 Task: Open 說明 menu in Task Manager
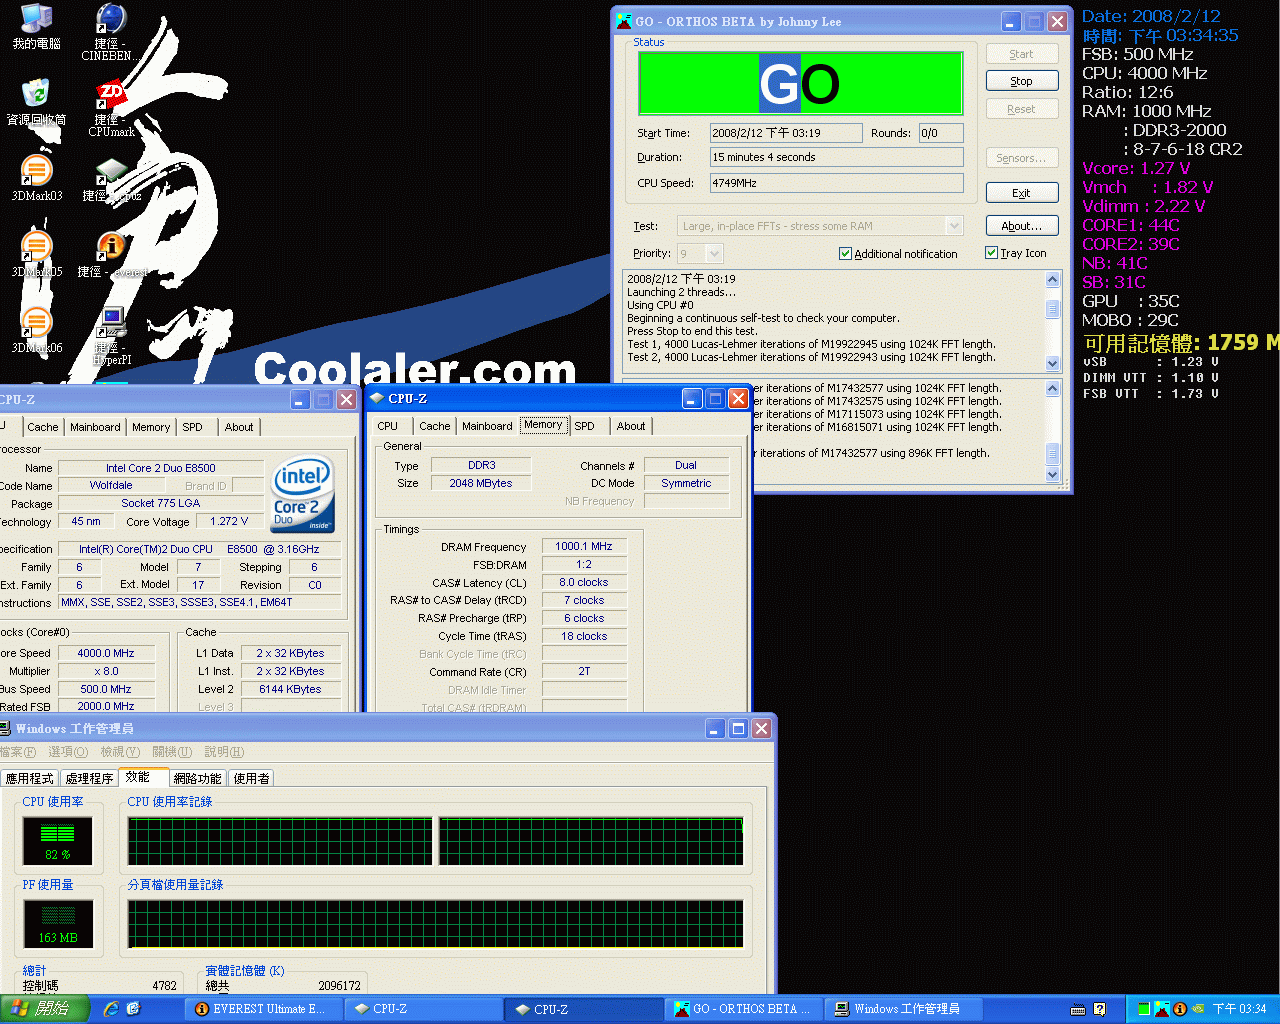tap(224, 752)
